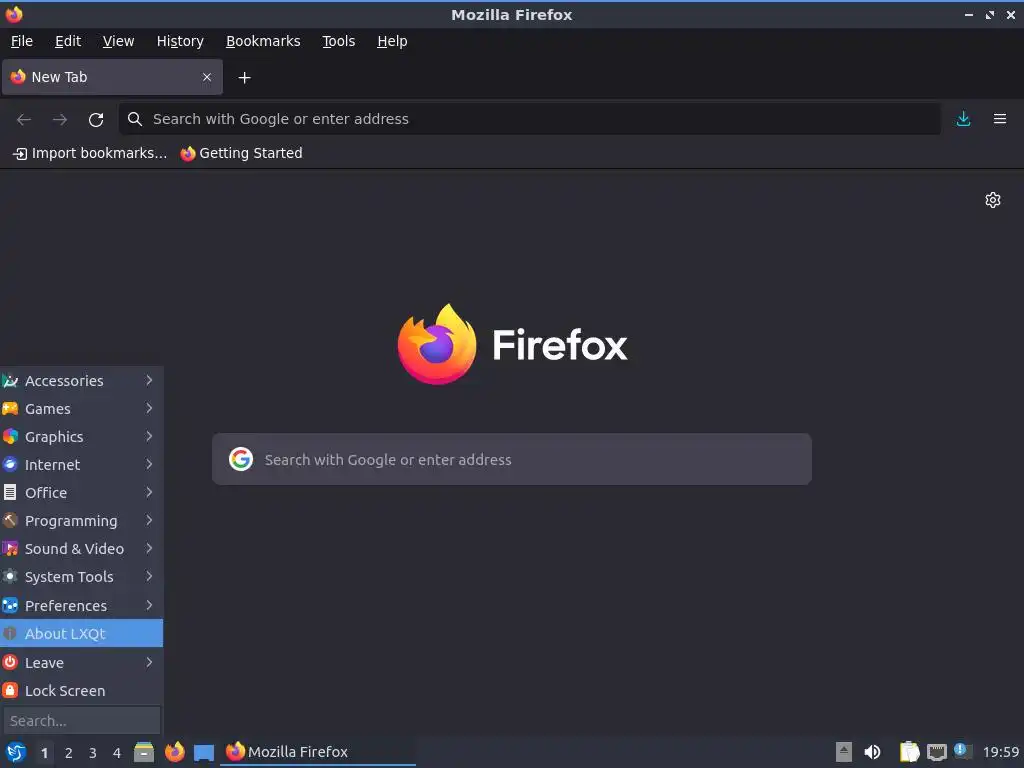The image size is (1024, 768).
Task: Expand the Office submenu arrow
Action: [x=150, y=492]
